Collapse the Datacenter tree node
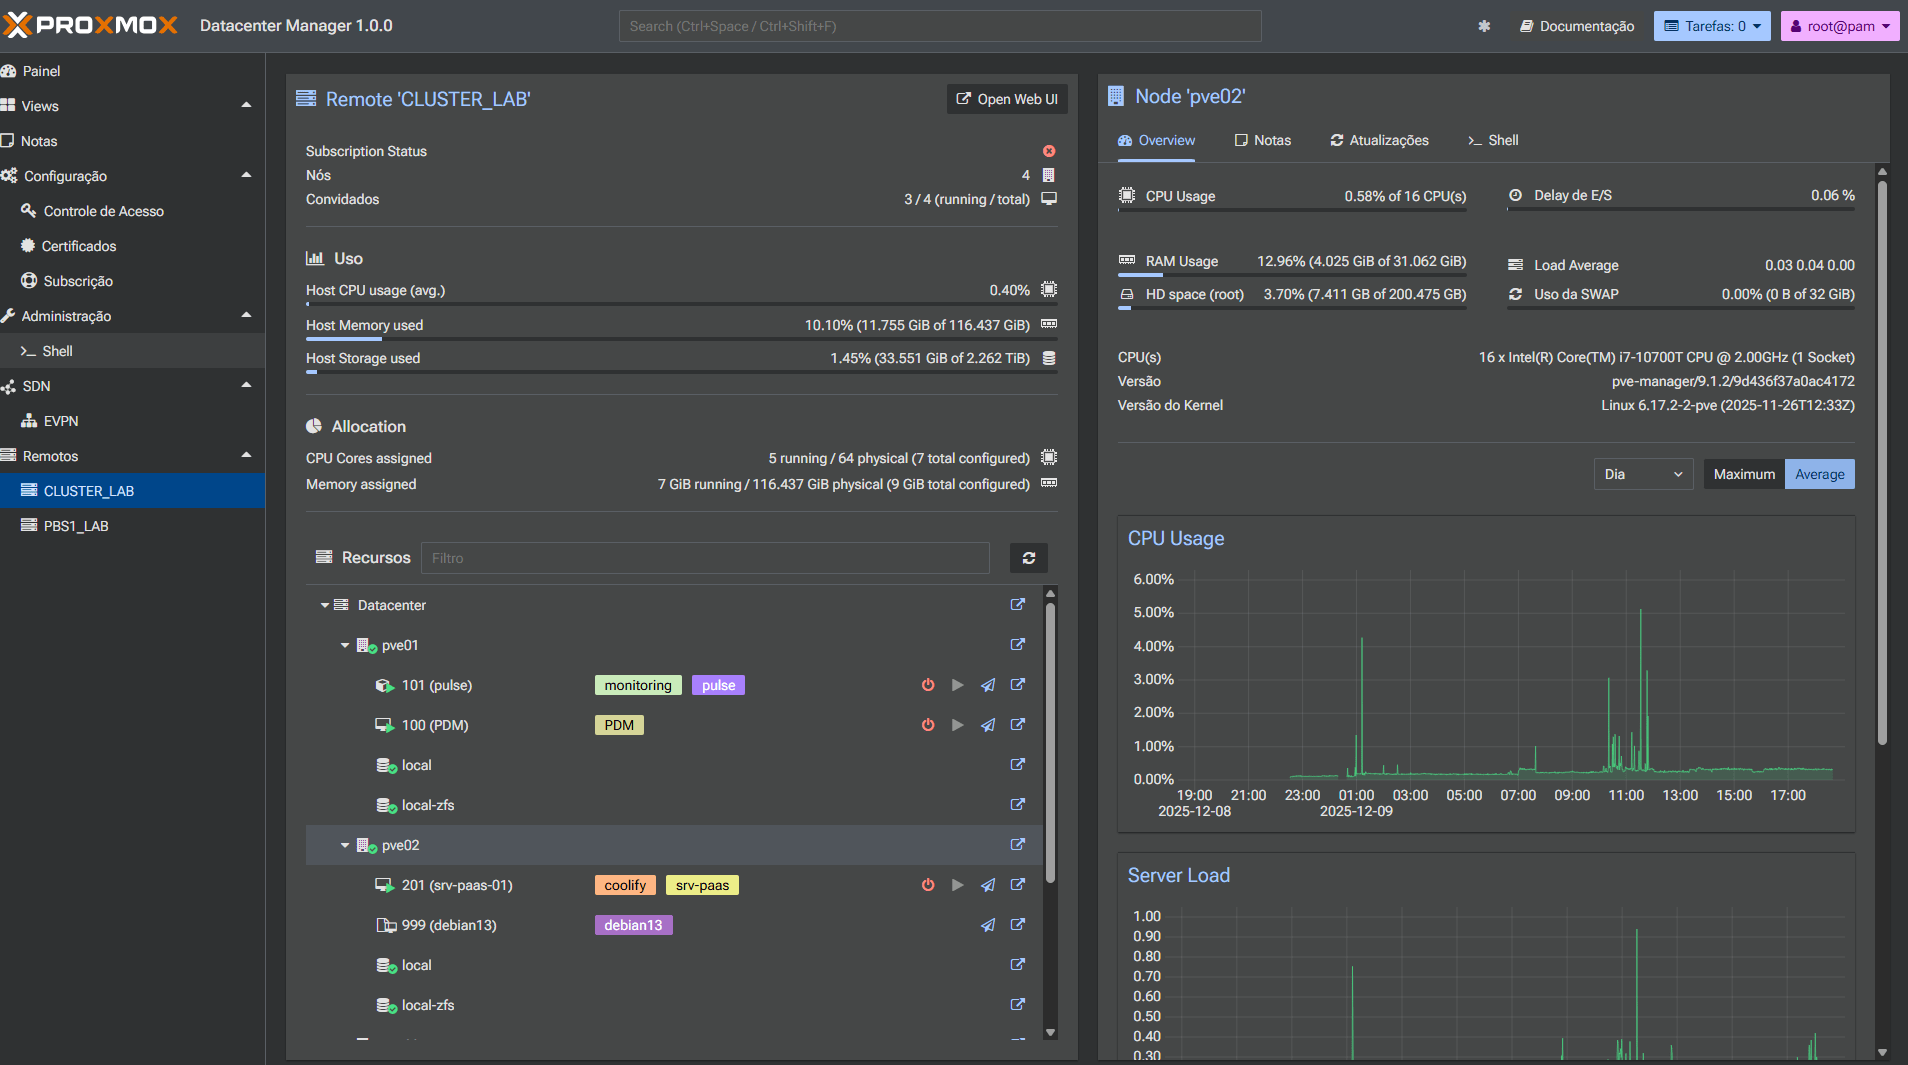 [325, 605]
